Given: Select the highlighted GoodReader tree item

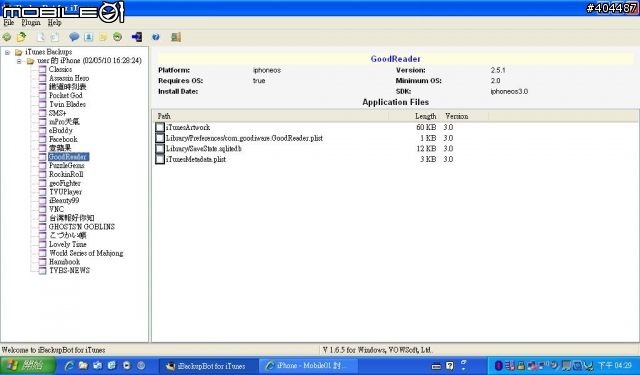Looking at the screenshot, I should pyautogui.click(x=68, y=157).
